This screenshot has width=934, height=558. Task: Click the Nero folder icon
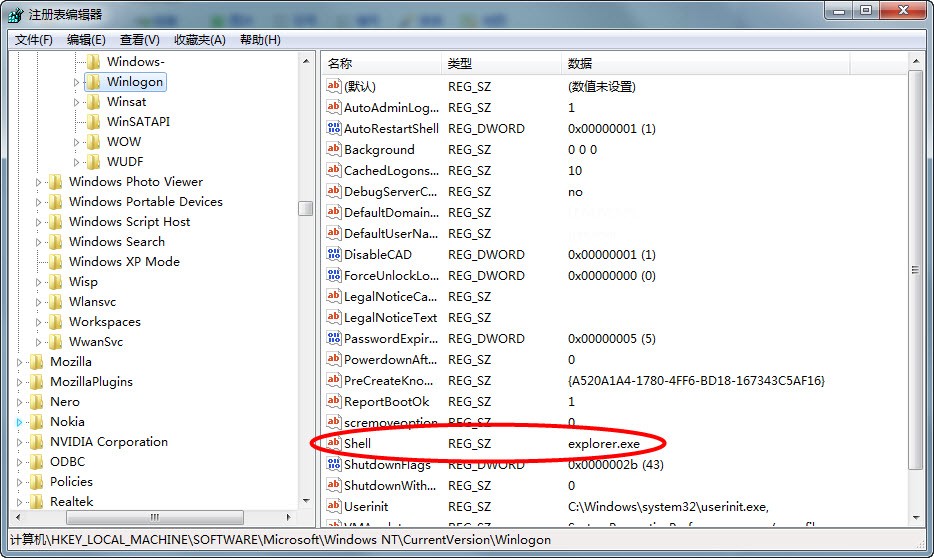coord(36,402)
